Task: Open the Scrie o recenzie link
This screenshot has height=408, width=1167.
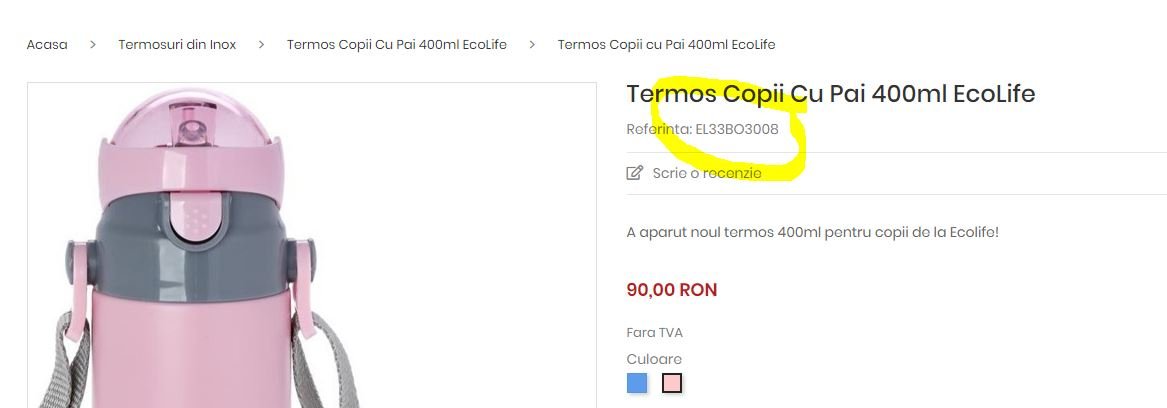Action: click(x=707, y=173)
